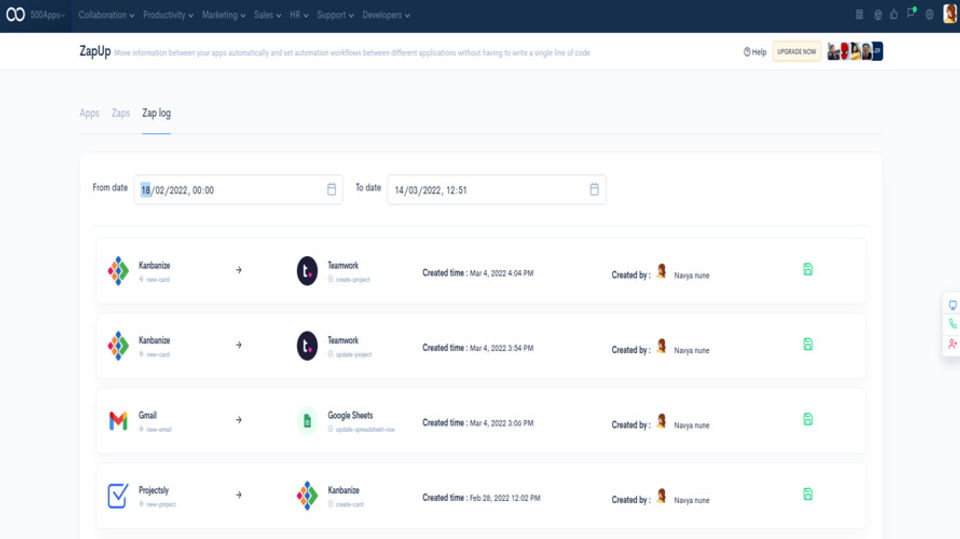Screen dimensions: 960x539
Task: Open log details for the Mar 4, 4:04 PM zap
Action: click(808, 270)
